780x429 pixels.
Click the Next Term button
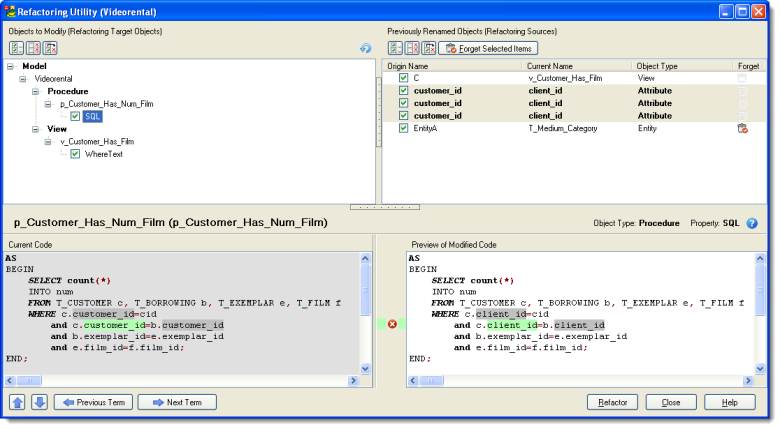pyautogui.click(x=177, y=402)
